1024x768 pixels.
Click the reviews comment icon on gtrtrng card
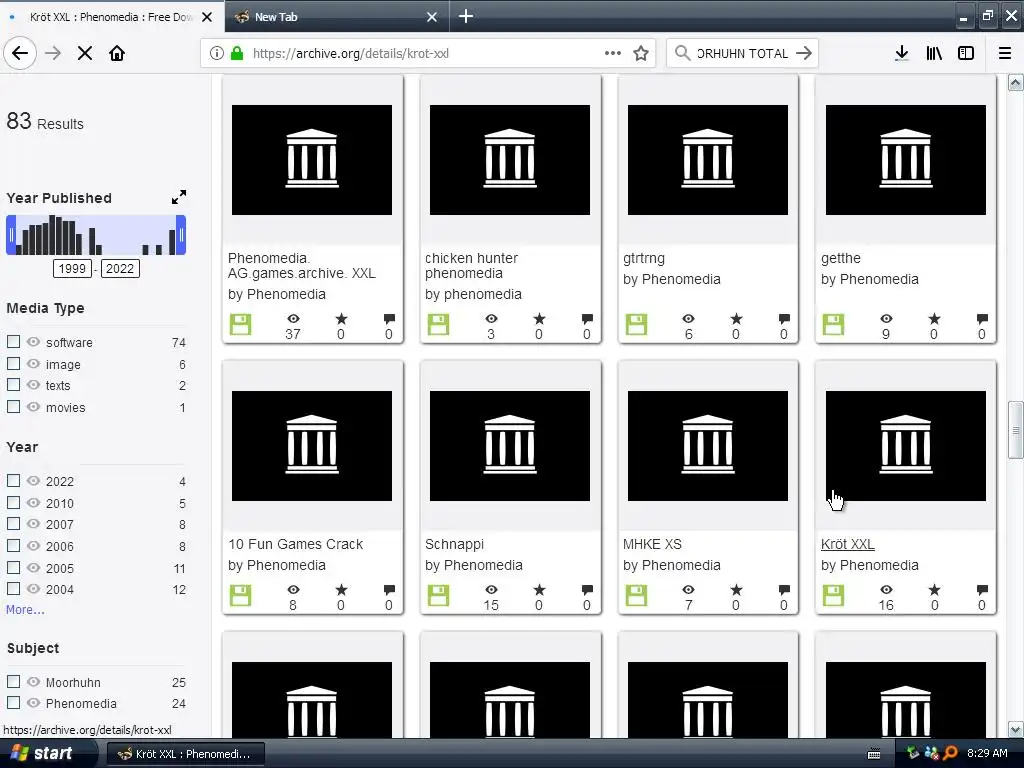[784, 319]
